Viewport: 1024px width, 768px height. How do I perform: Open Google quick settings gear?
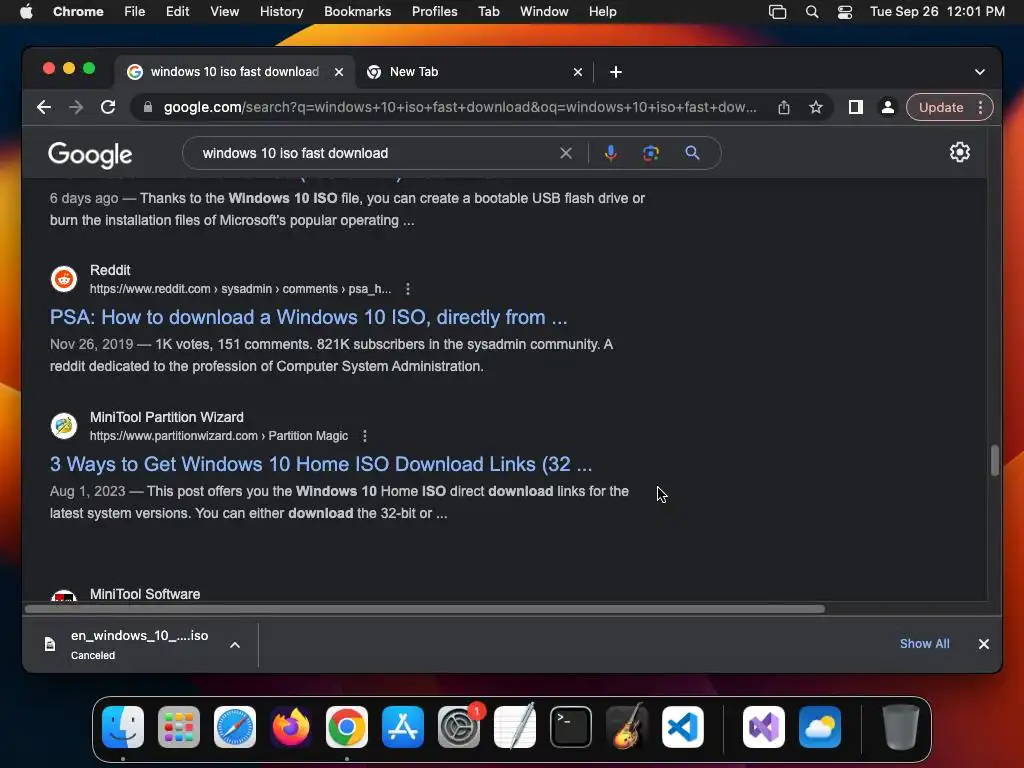pyautogui.click(x=959, y=152)
